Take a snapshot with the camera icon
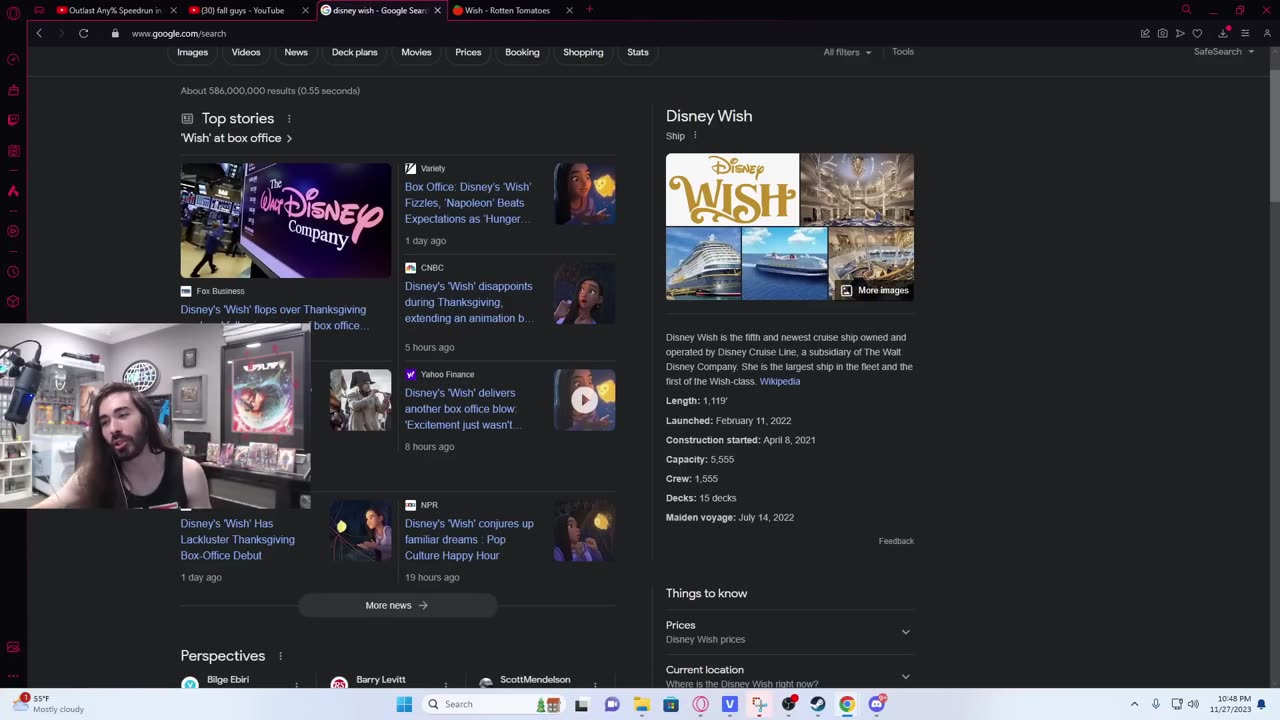 [1162, 33]
